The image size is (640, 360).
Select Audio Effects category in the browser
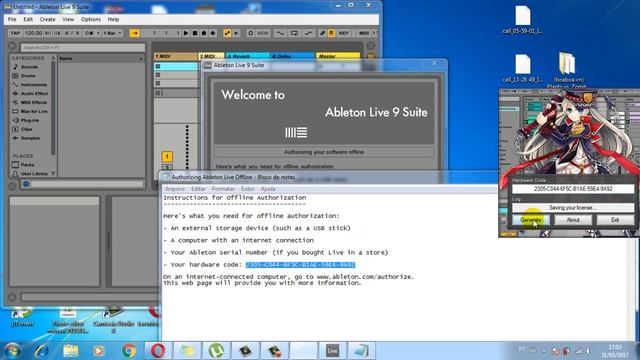[x=34, y=93]
